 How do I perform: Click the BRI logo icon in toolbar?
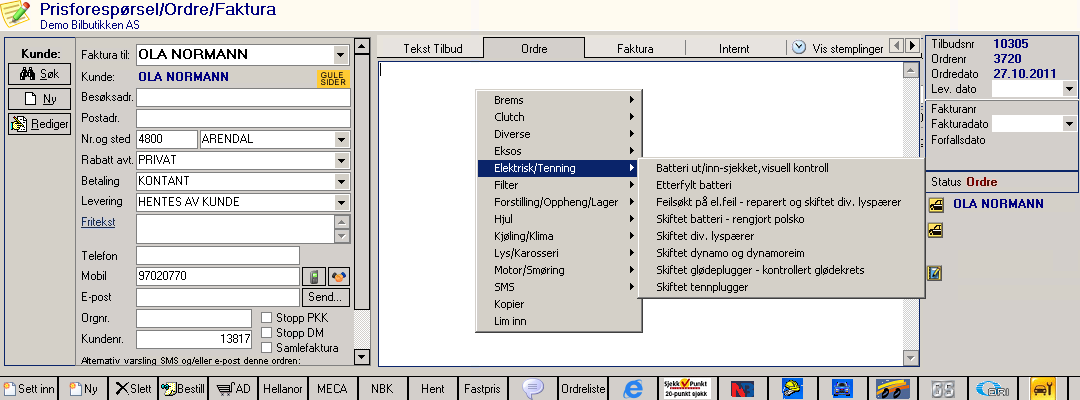pyautogui.click(x=995, y=389)
